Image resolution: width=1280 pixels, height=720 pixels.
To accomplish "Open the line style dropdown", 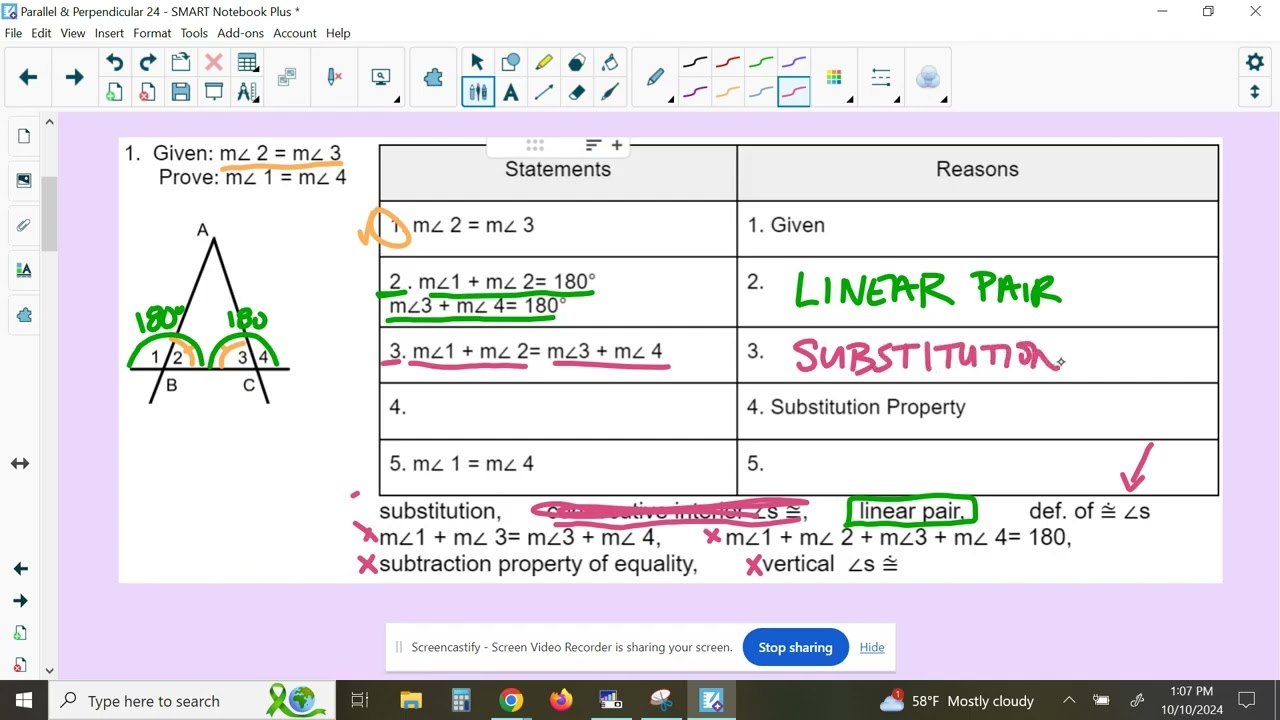I will pos(881,77).
